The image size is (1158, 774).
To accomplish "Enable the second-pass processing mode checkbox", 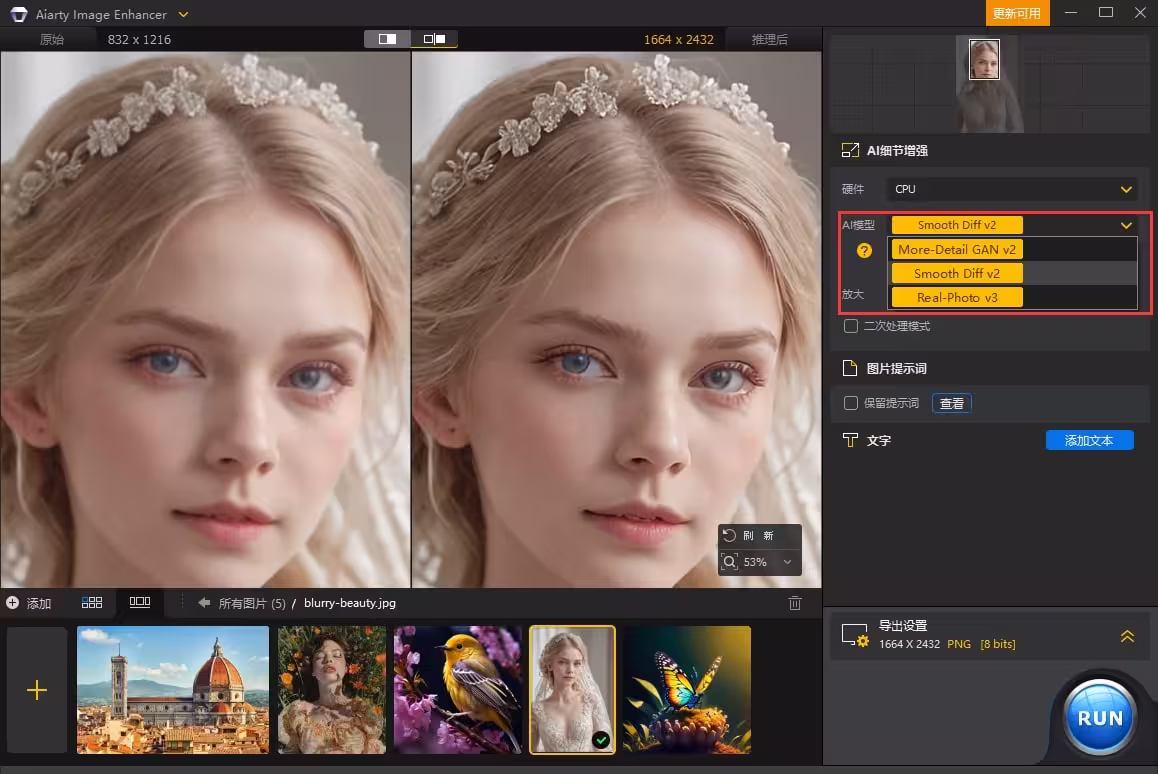I will pyautogui.click(x=851, y=326).
